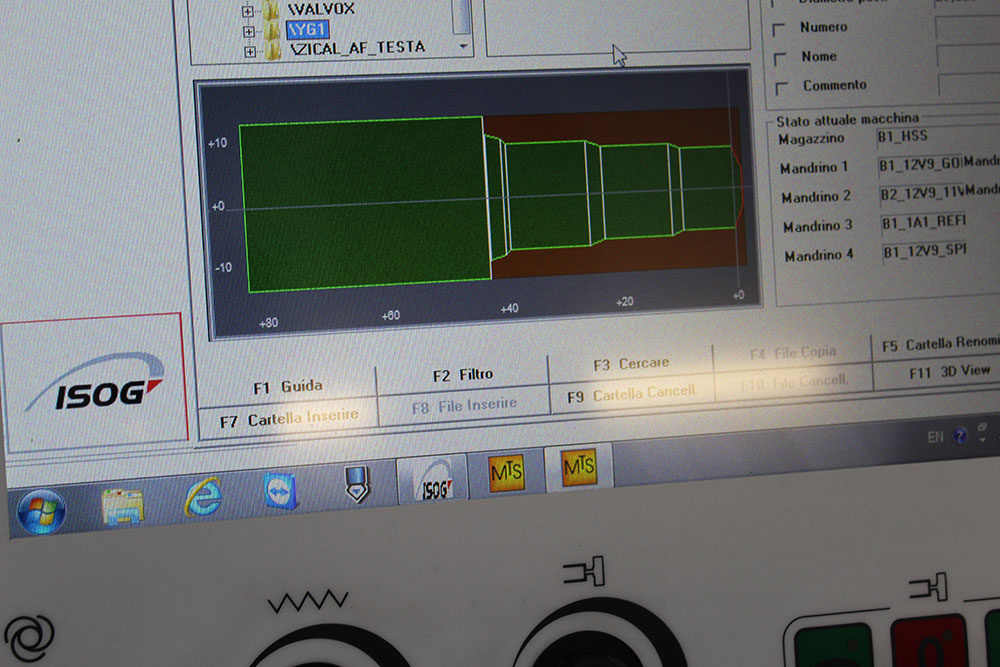
Task: Click the Windows Start orb
Action: 41,511
